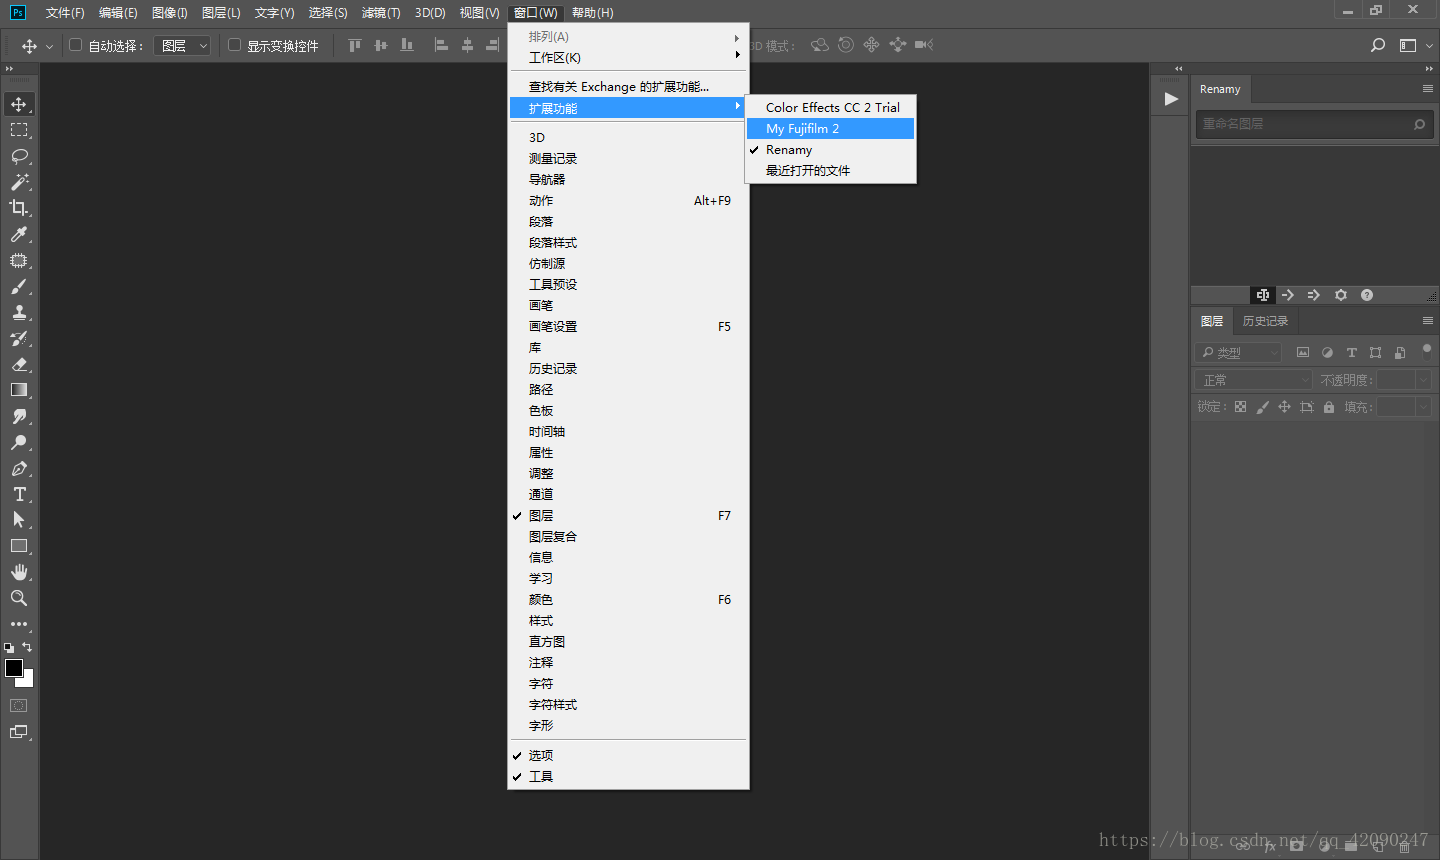Open the workspace switcher dropdown

1415,45
